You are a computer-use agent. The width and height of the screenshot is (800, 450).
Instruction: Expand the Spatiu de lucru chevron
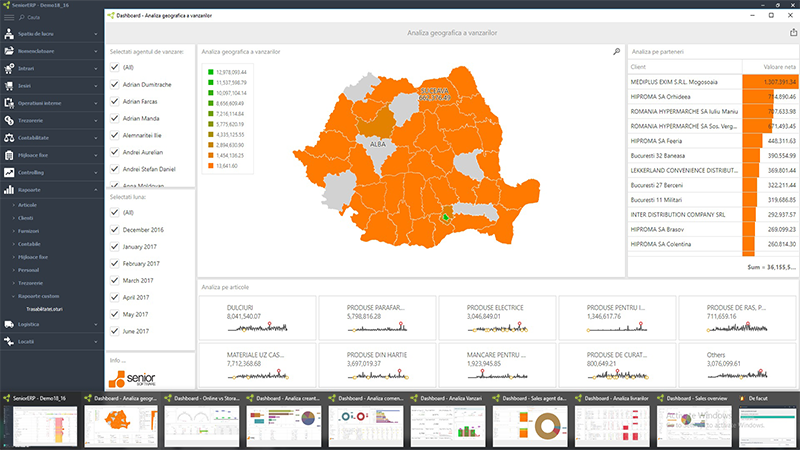[96, 34]
